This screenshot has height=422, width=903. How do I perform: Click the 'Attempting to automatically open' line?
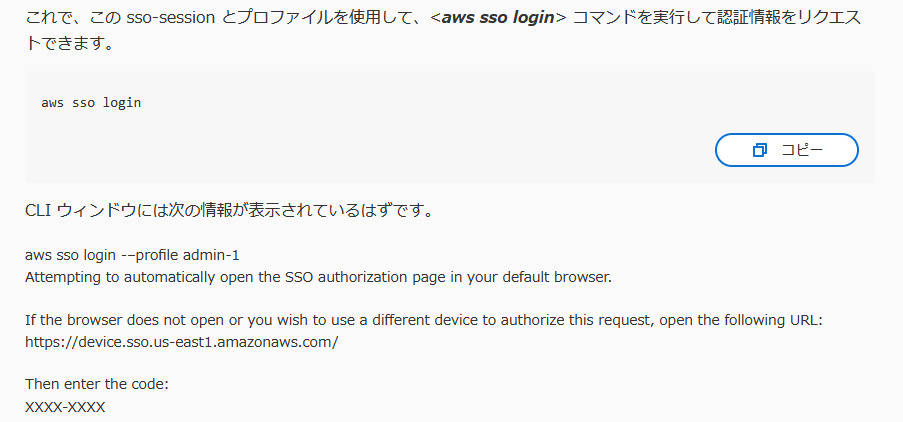(318, 276)
